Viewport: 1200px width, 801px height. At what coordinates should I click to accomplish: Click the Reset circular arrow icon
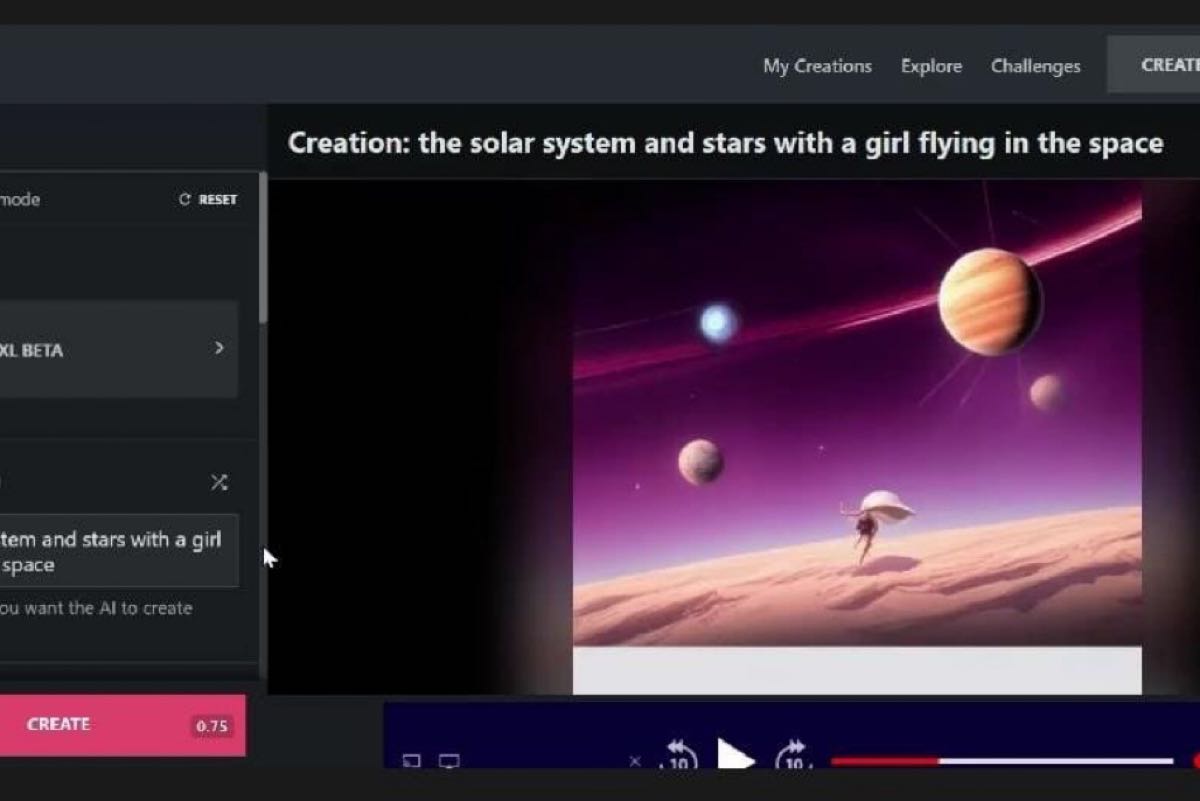(184, 200)
